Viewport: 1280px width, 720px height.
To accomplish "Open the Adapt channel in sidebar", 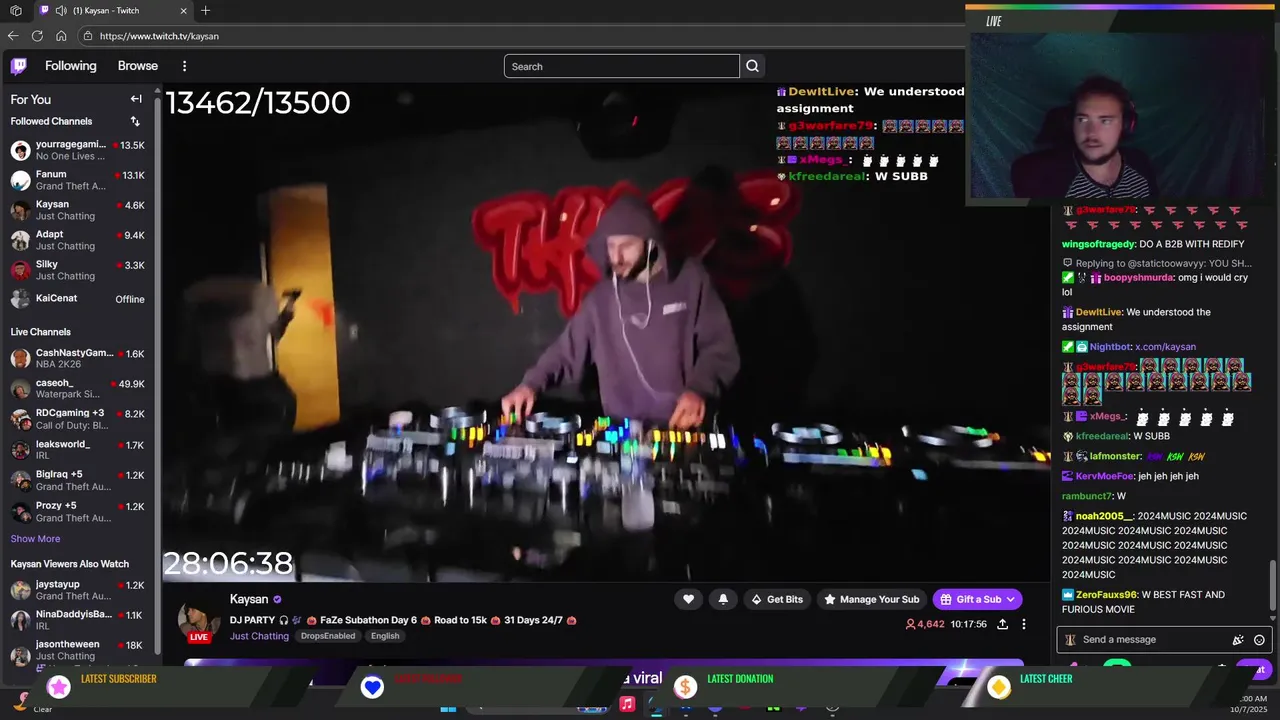I will tap(78, 240).
